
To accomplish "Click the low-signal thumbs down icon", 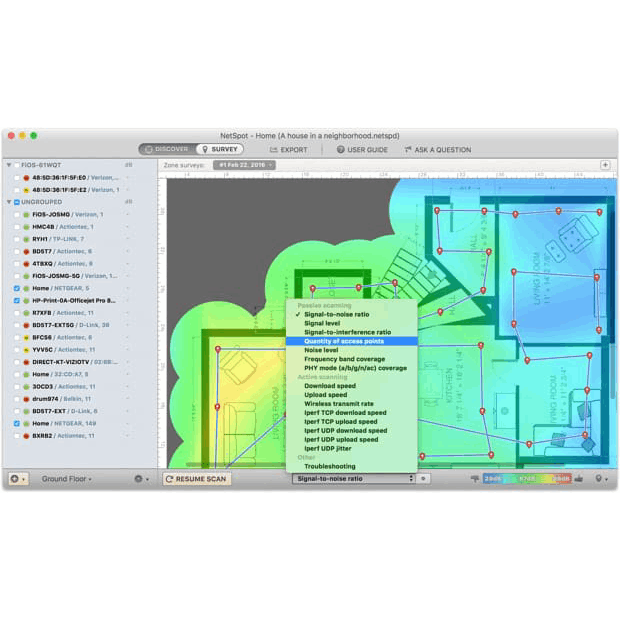I will coord(475,479).
